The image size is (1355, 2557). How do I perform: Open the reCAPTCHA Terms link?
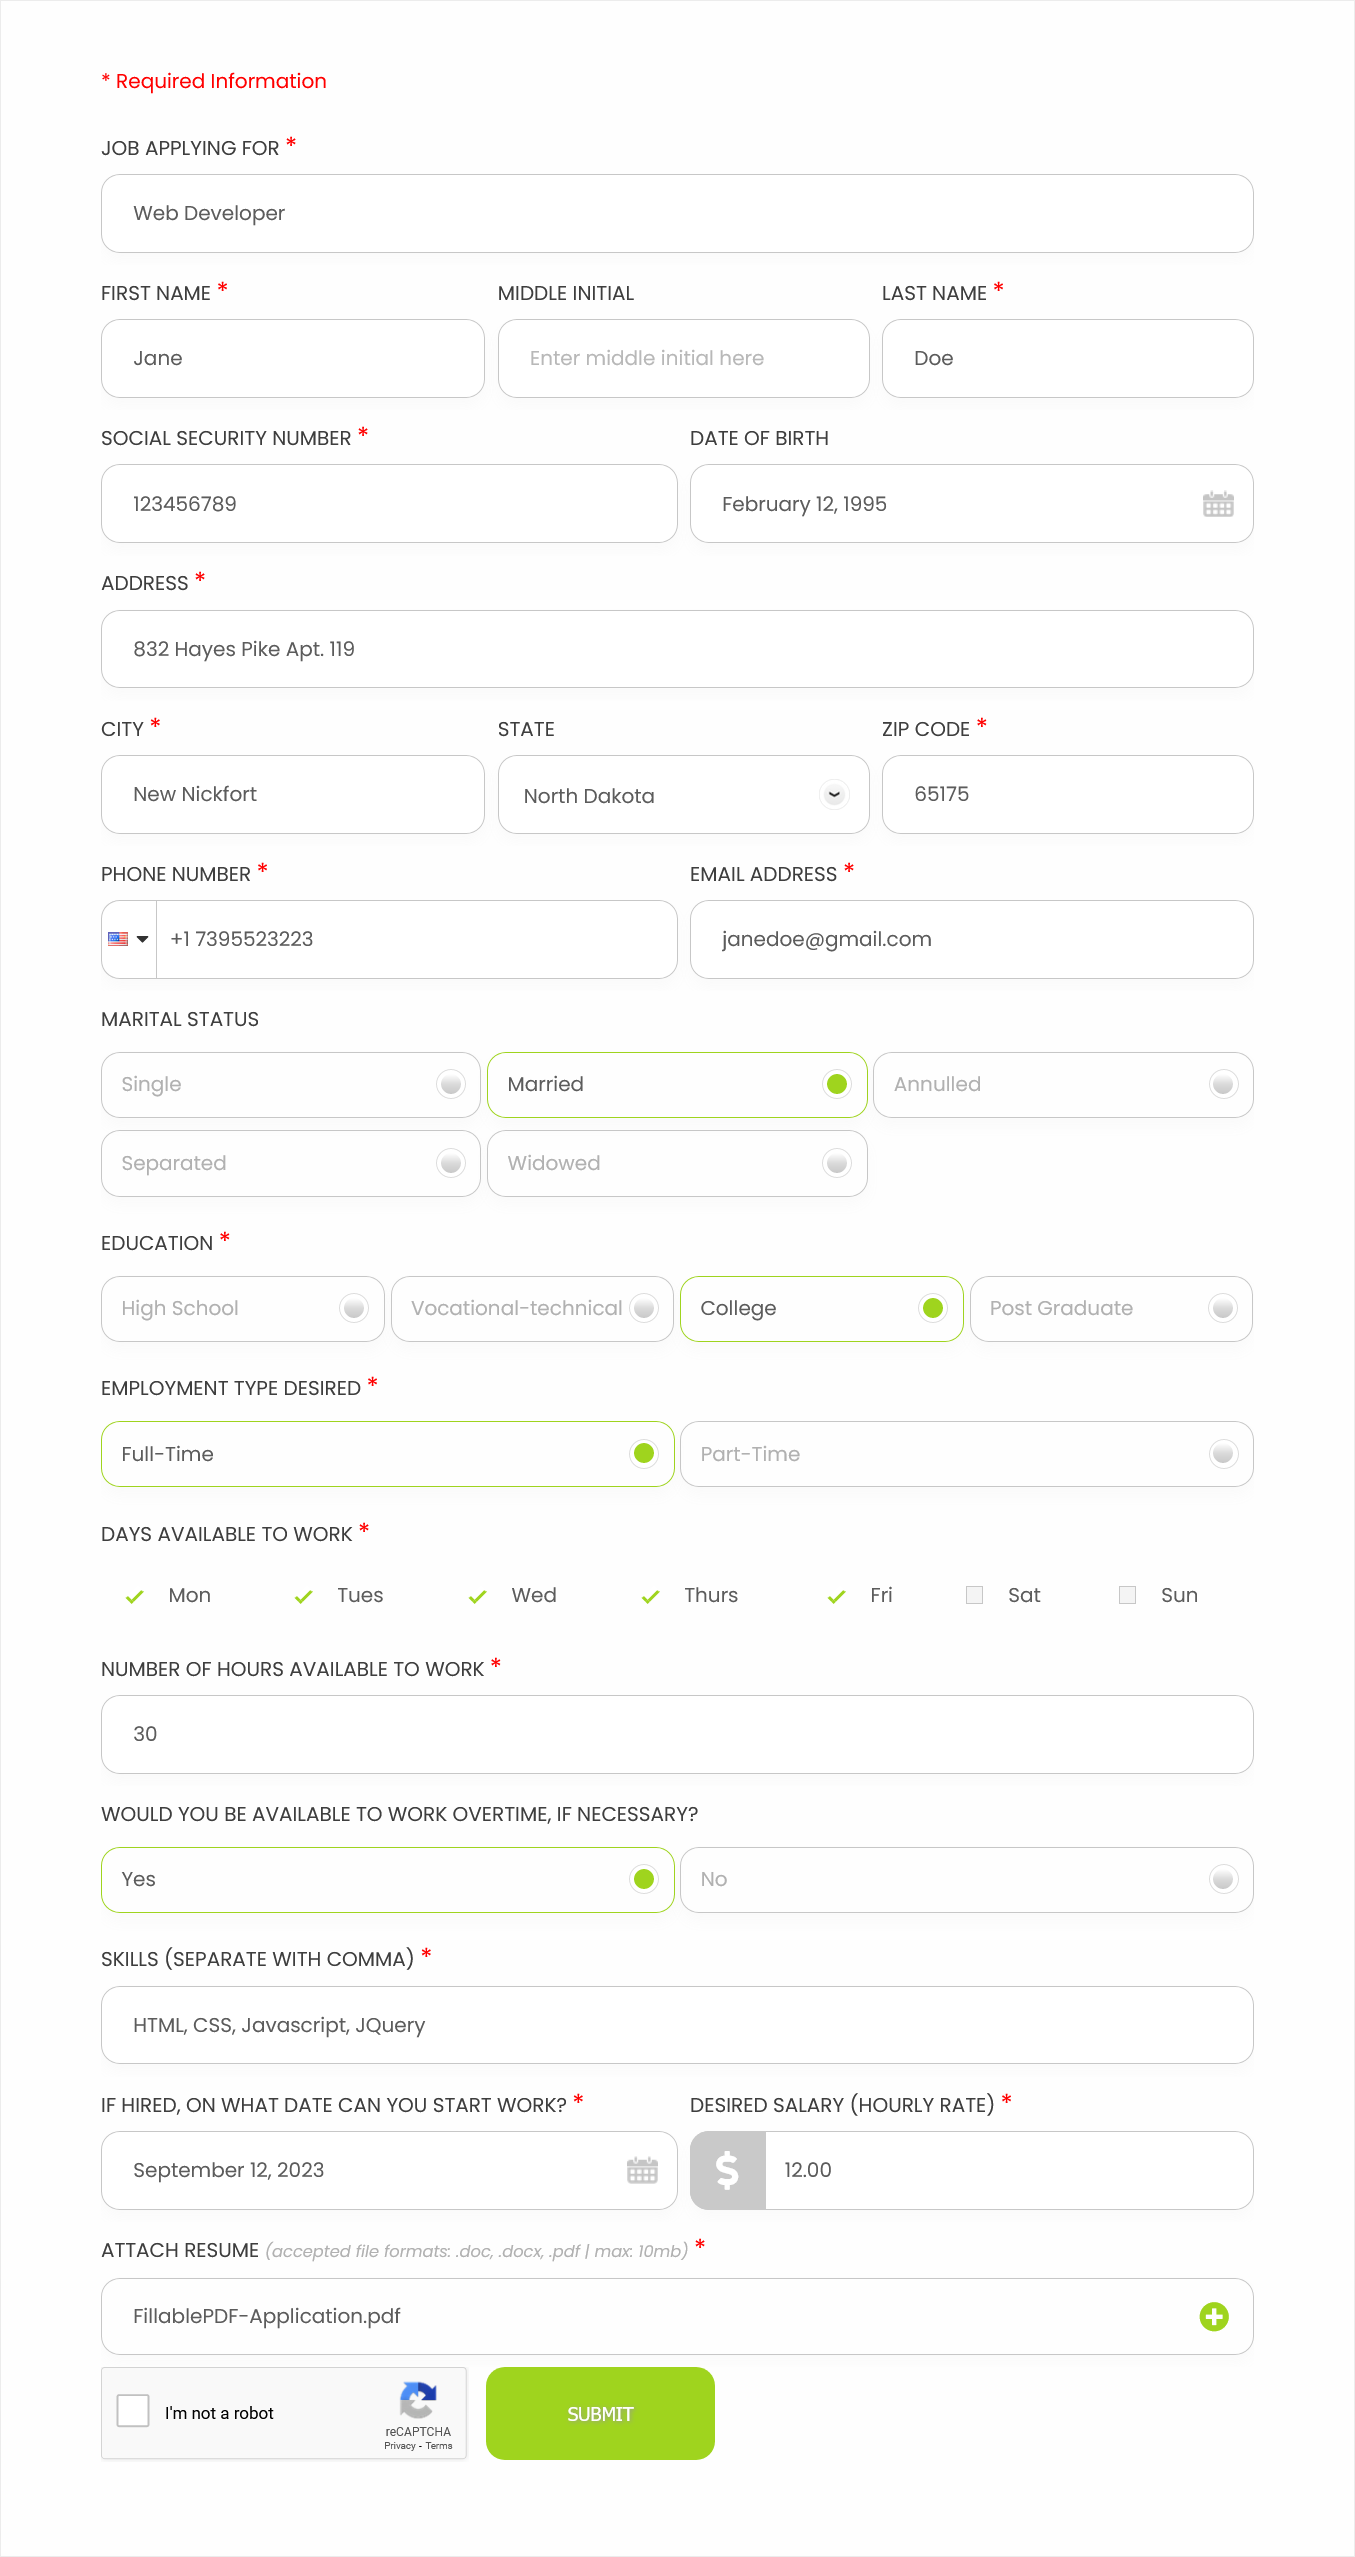click(x=439, y=2445)
